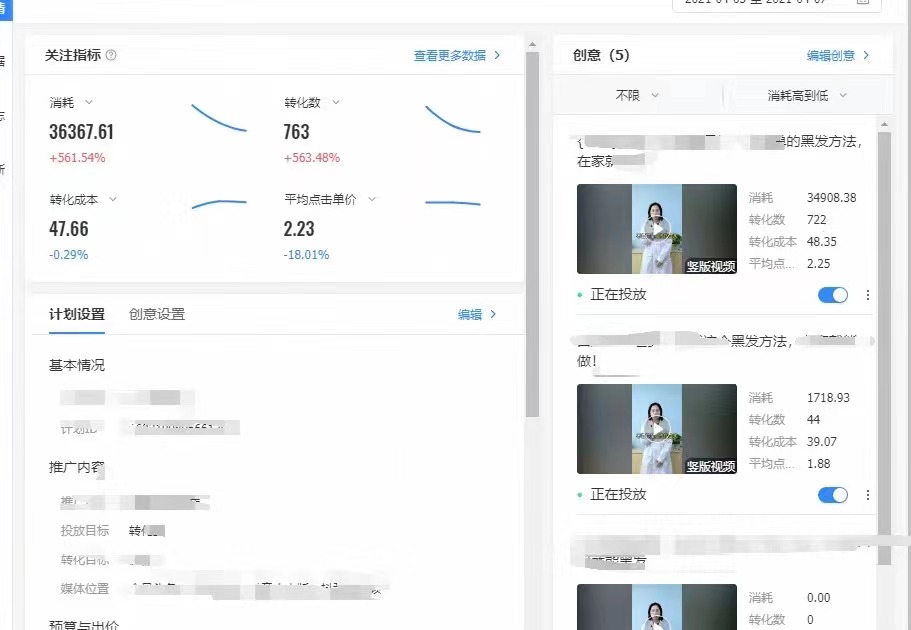Open more options for creative with 722 conversions
911x630 pixels.
[x=867, y=295]
